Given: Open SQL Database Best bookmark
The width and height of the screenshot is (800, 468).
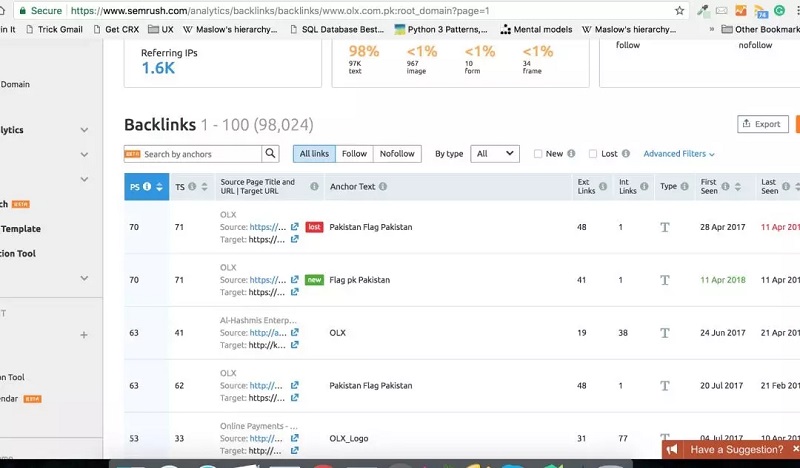Looking at the screenshot, I should (337, 29).
